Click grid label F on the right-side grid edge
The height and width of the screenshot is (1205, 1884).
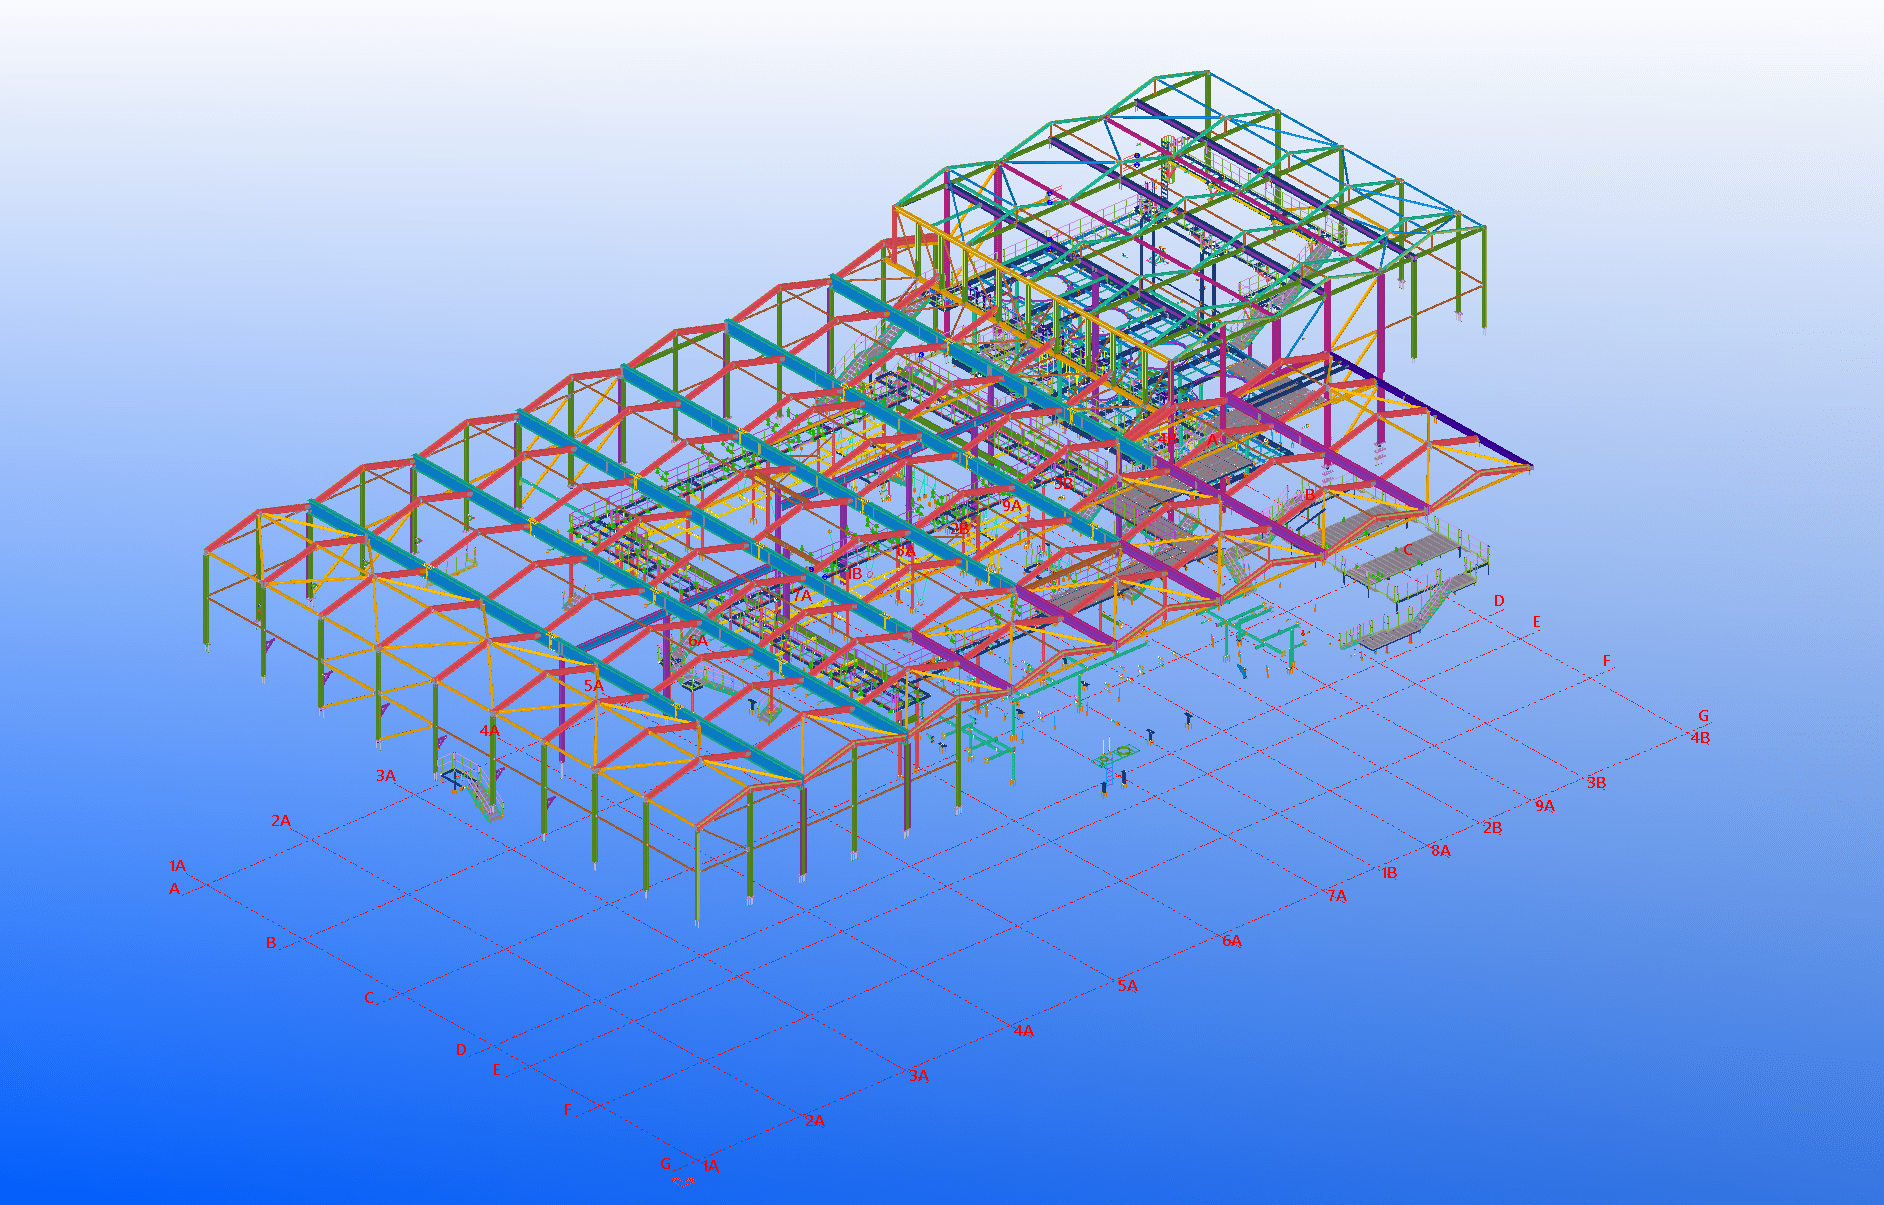click(x=1607, y=661)
